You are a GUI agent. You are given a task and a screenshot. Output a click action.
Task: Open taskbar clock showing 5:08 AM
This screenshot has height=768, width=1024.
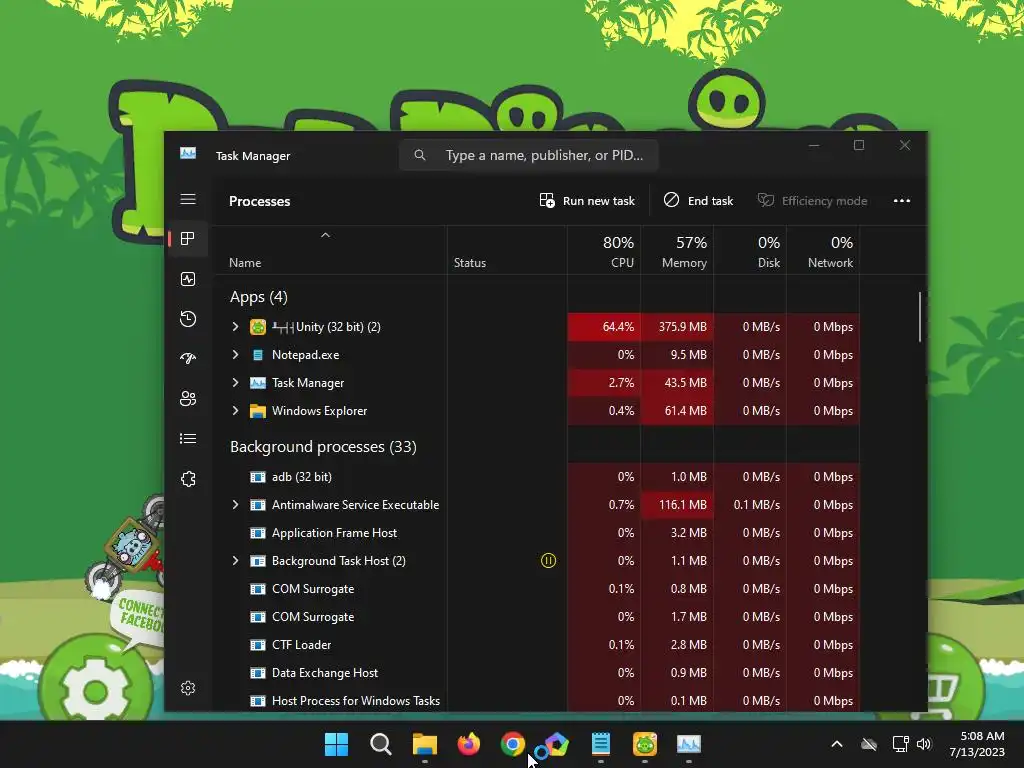978,744
